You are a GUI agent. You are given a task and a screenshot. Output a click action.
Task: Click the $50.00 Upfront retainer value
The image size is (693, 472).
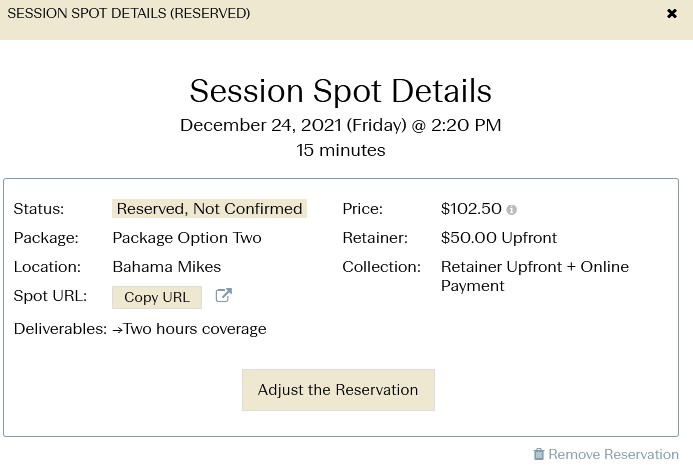point(499,238)
